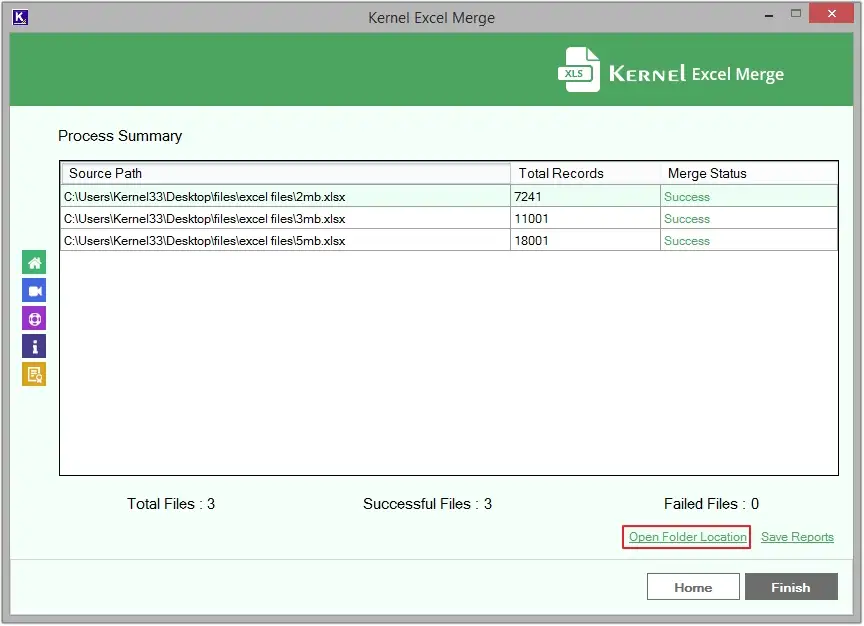Image resolution: width=864 pixels, height=626 pixels.
Task: Click the green home icon in sidebar
Action: (x=34, y=263)
